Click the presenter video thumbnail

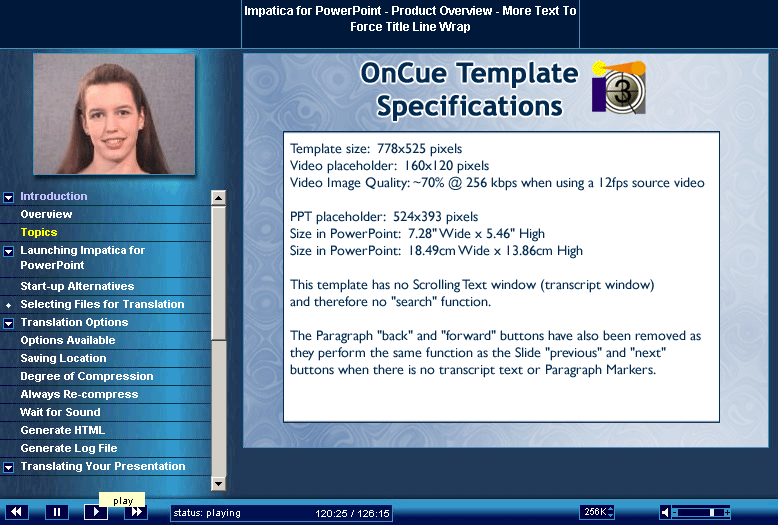(114, 114)
